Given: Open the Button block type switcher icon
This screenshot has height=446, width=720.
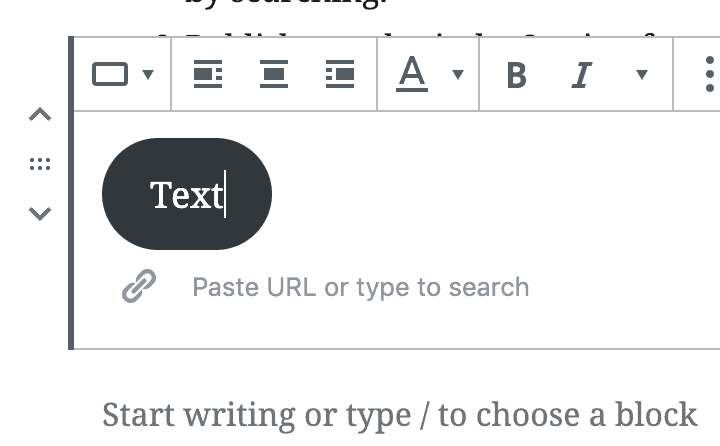Looking at the screenshot, I should pos(110,74).
